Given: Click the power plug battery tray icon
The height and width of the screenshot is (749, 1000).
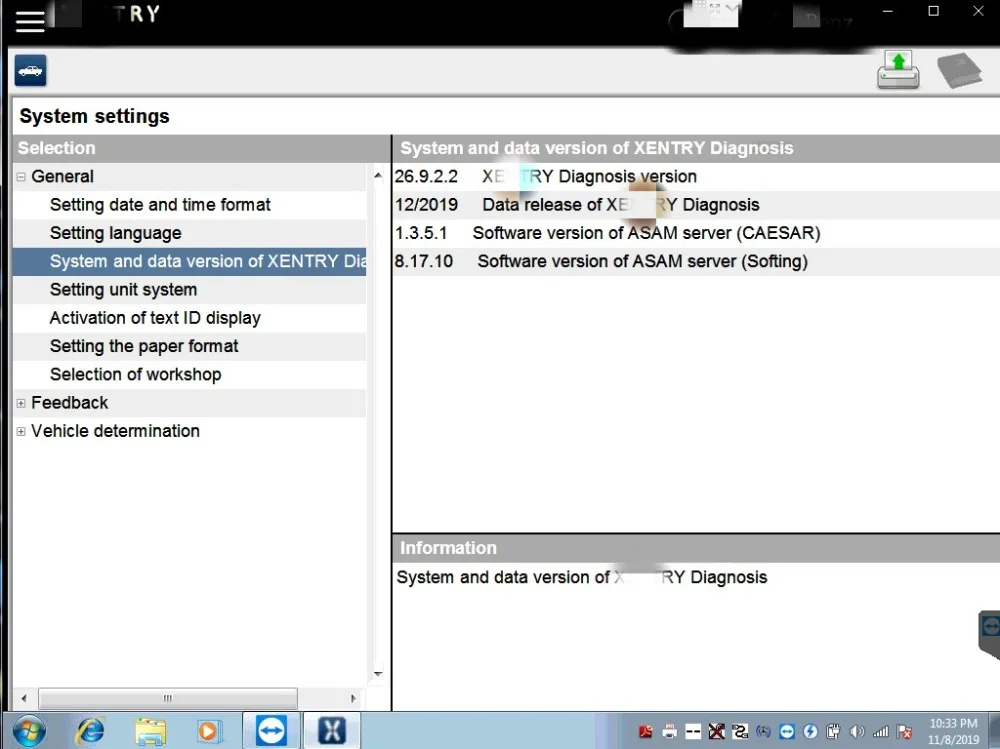Looking at the screenshot, I should tap(834, 732).
